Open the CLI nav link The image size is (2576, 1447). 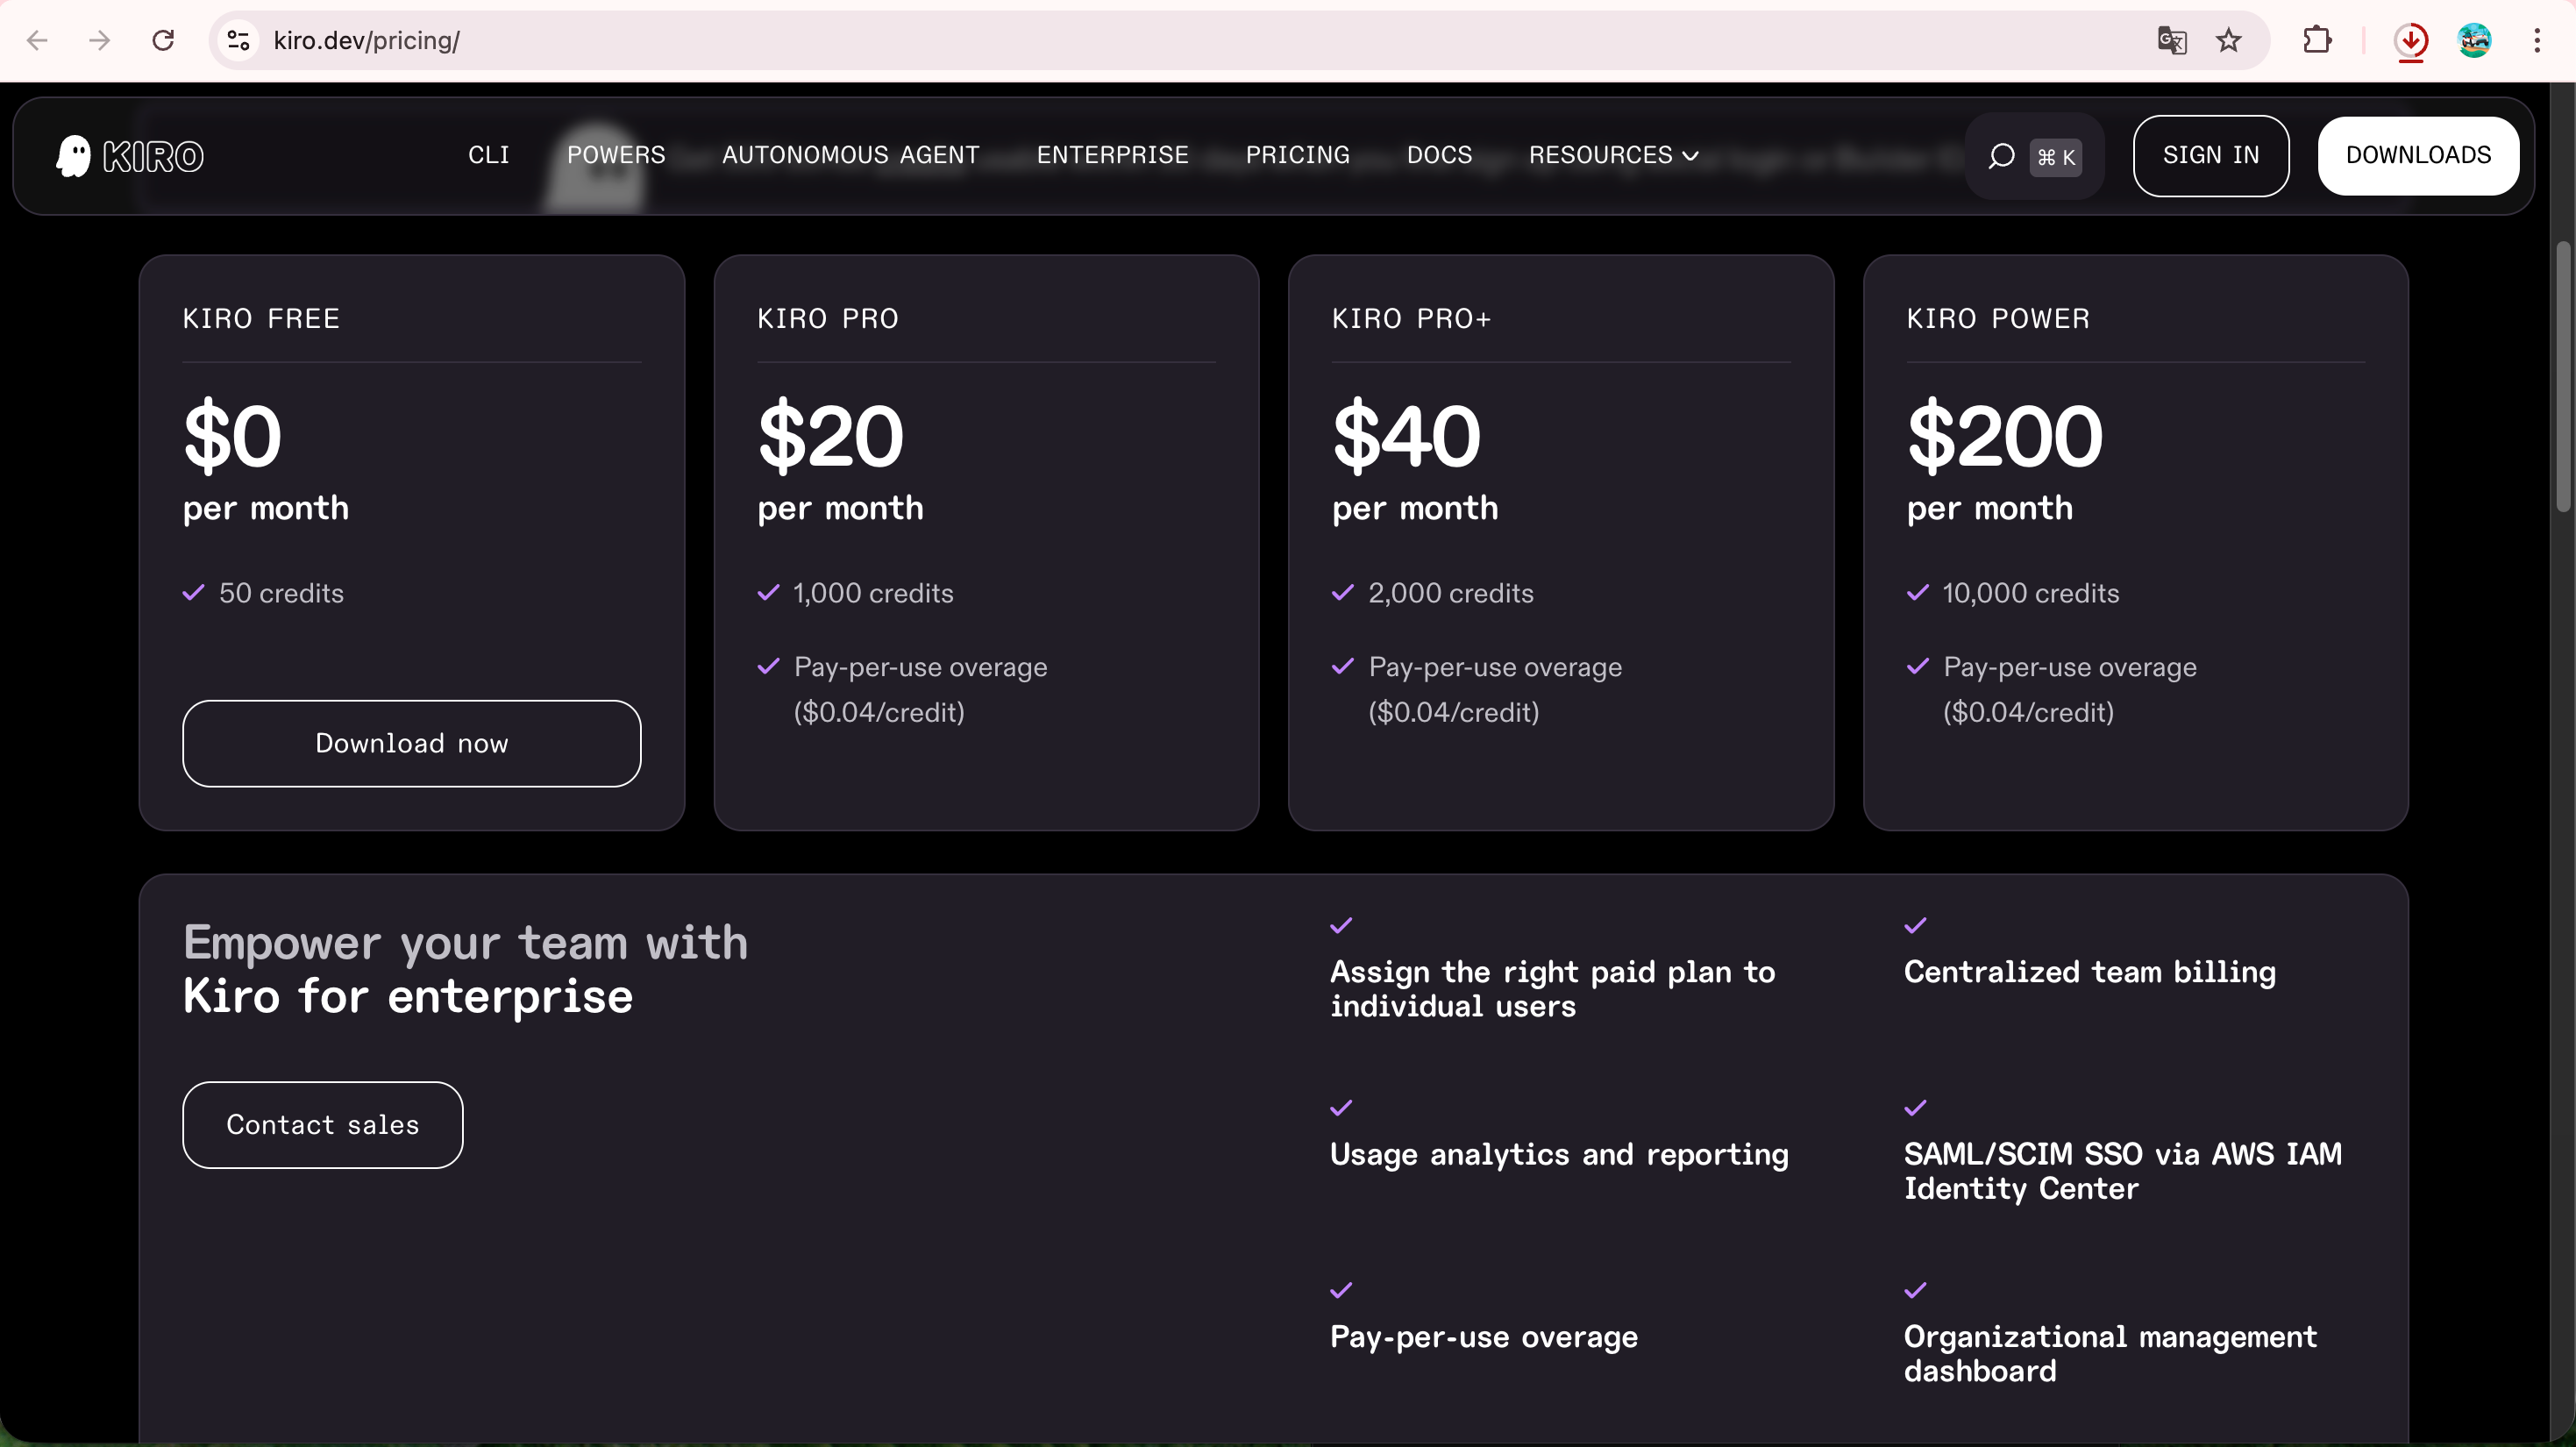click(x=488, y=155)
